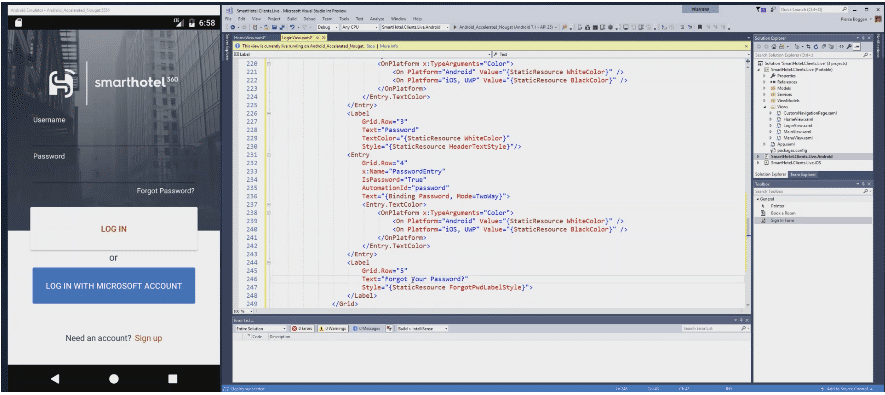Collapse the Entry block at line 231

coord(269,155)
